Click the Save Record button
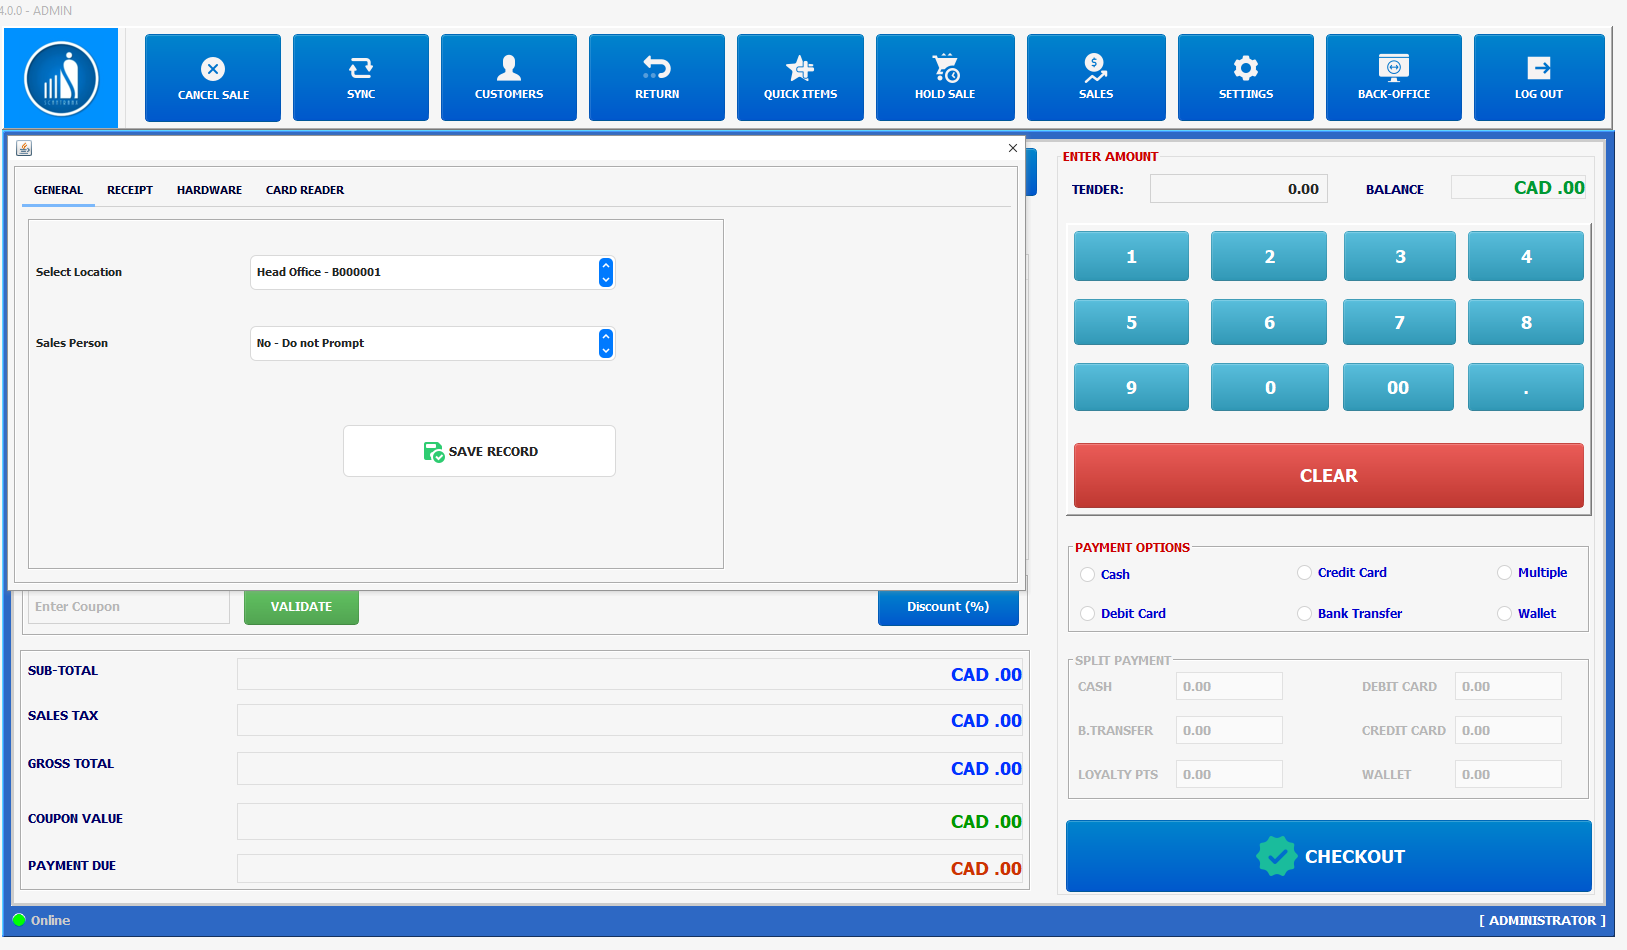Image resolution: width=1627 pixels, height=950 pixels. click(x=479, y=452)
